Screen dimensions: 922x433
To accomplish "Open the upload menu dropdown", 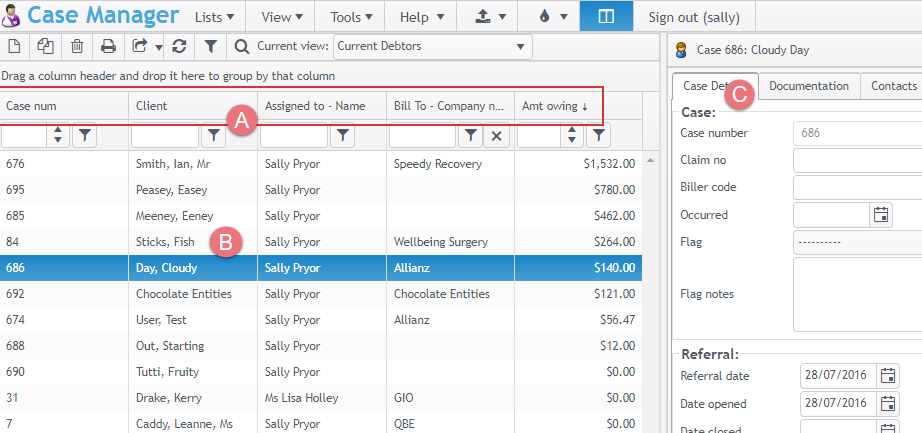I will [x=488, y=16].
